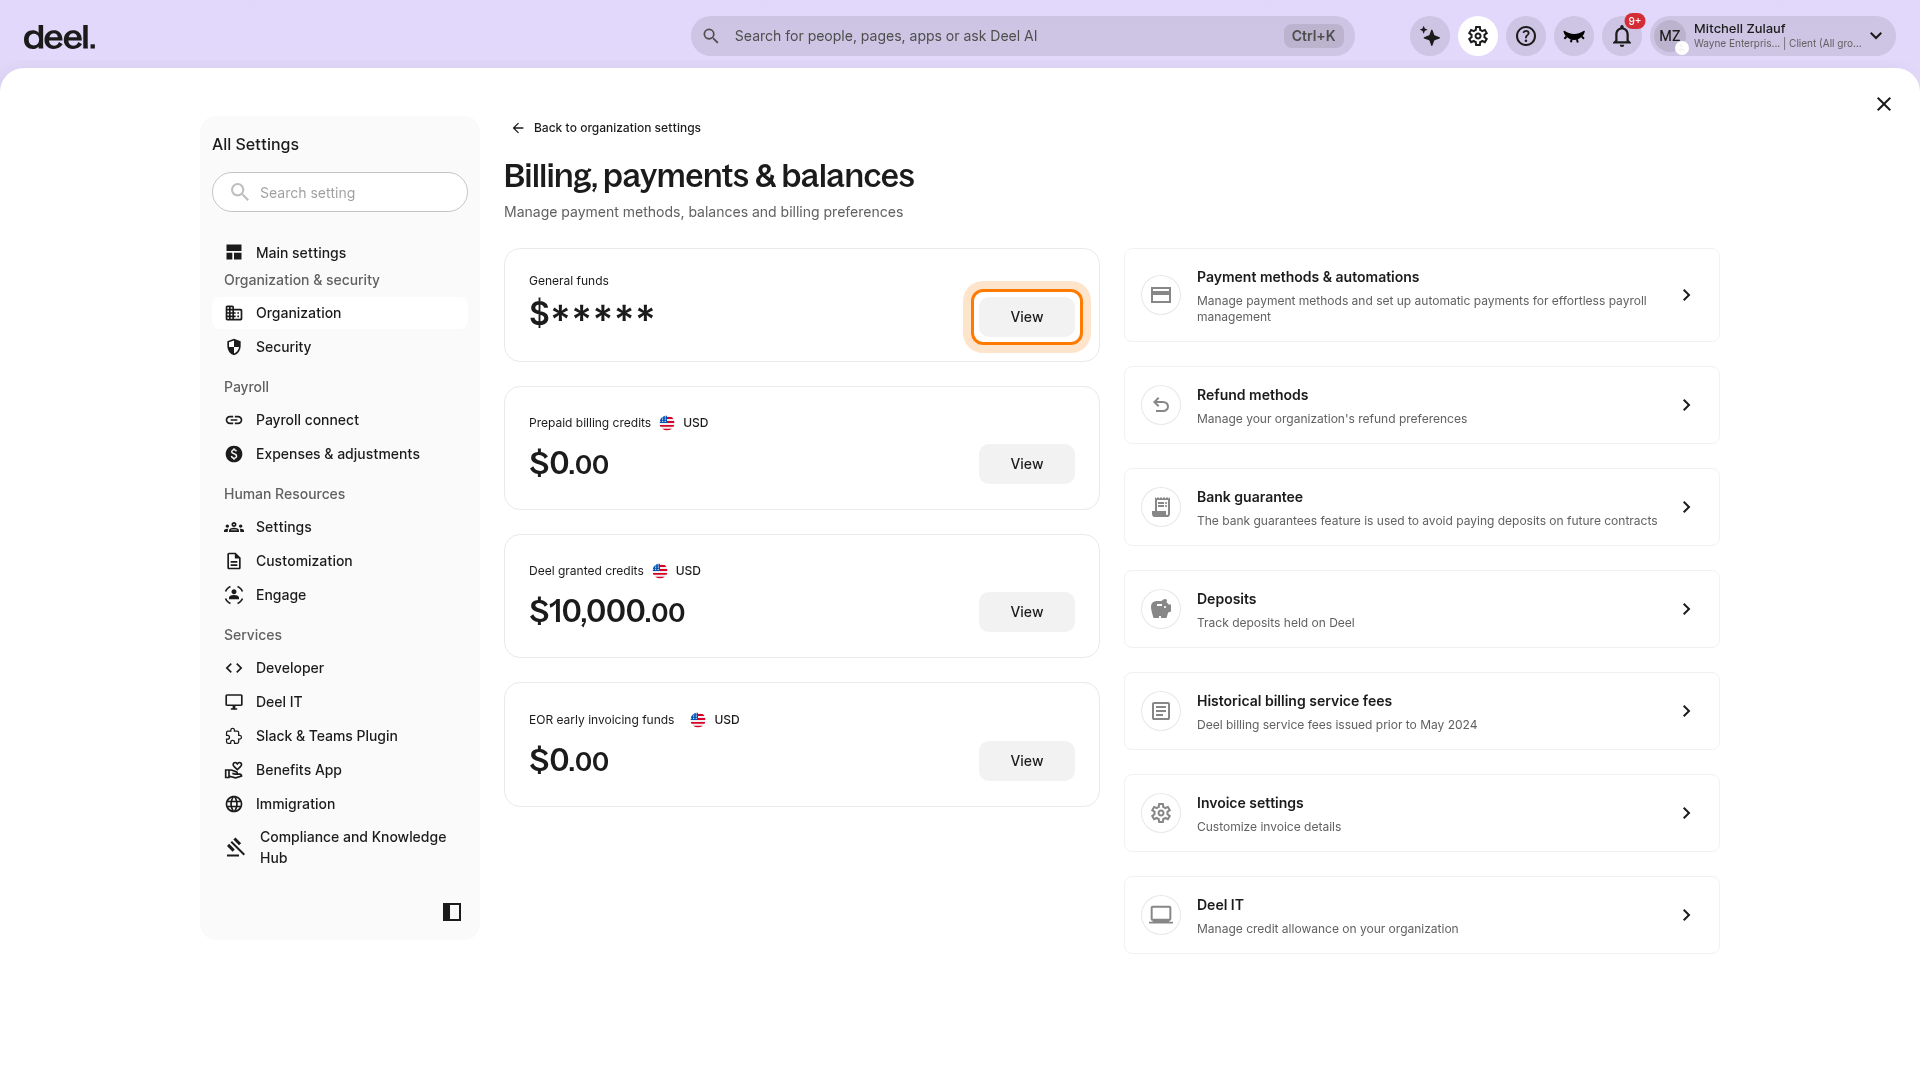Click the Search setting field
The image size is (1920, 1080).
coord(340,192)
